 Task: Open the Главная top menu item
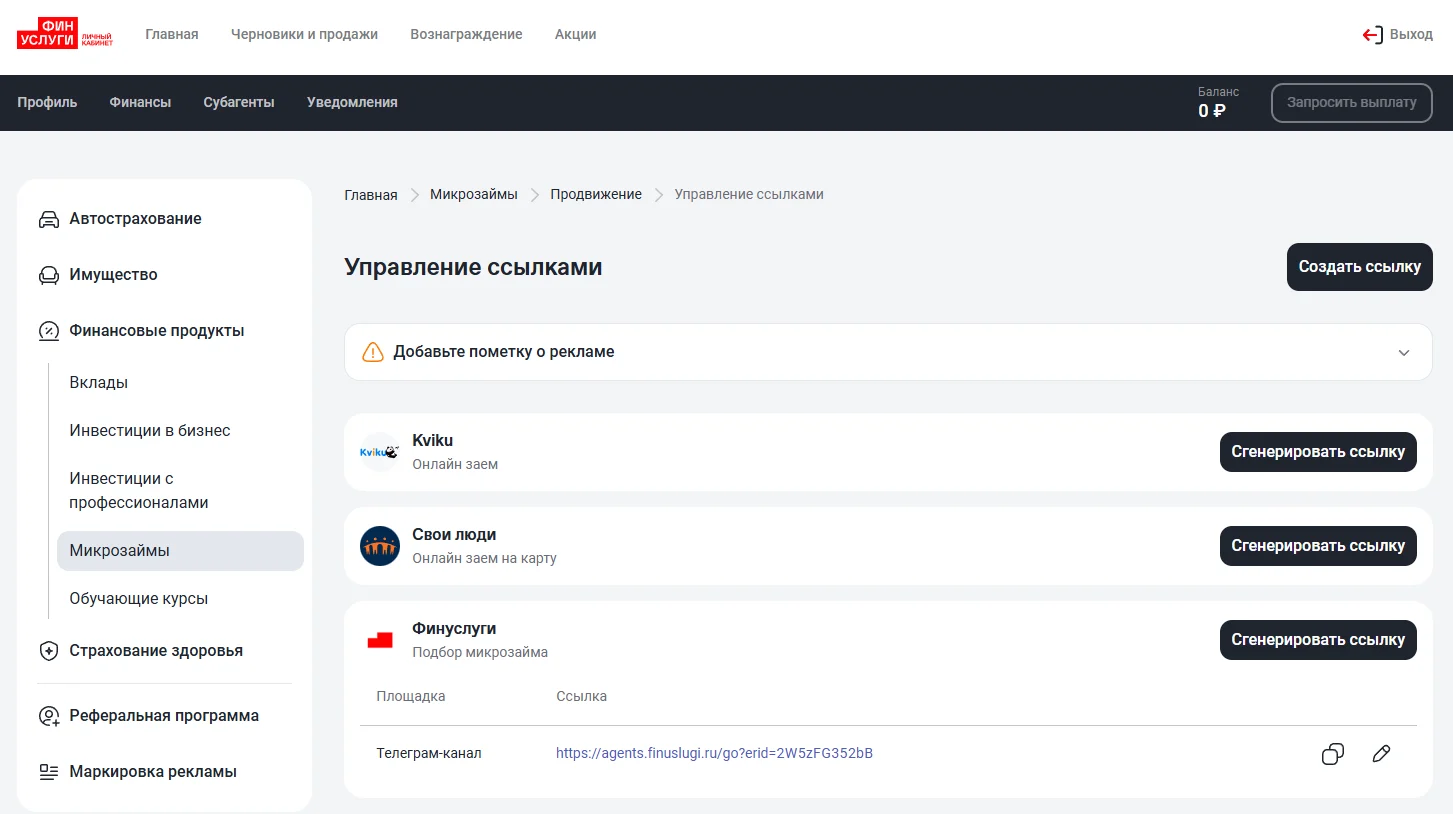click(172, 34)
